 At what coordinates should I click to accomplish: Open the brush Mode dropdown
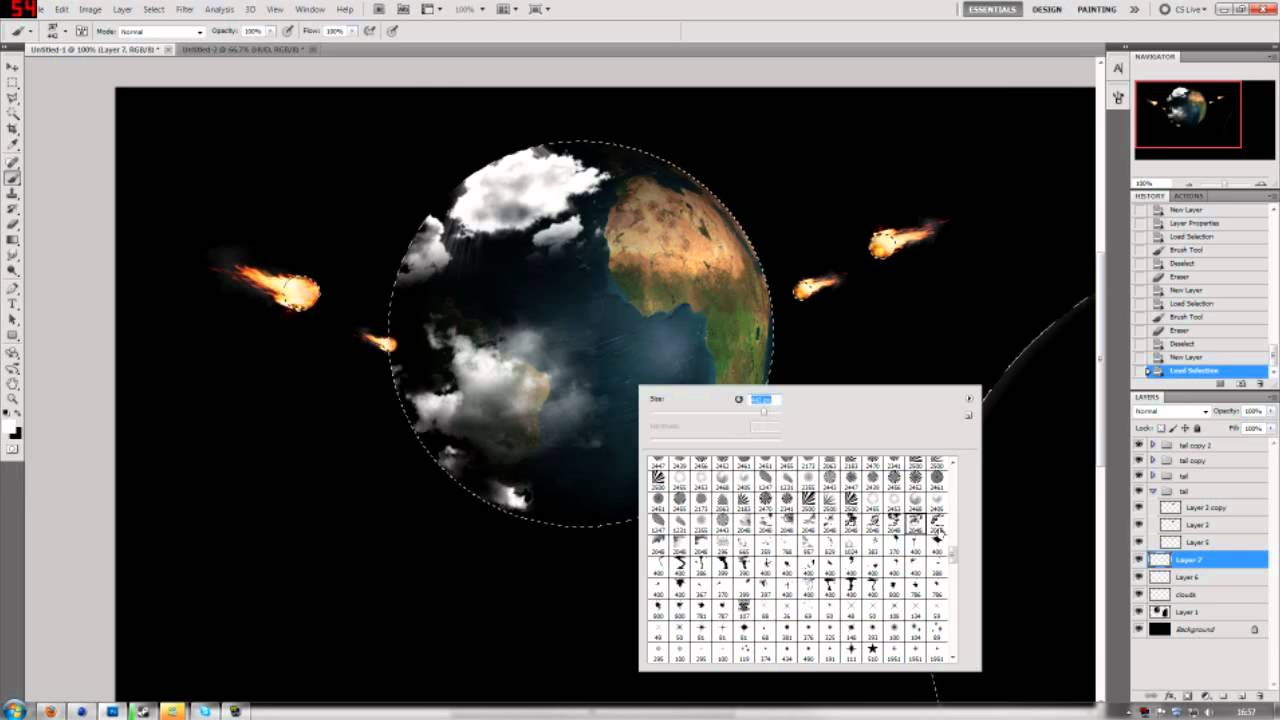coord(161,31)
